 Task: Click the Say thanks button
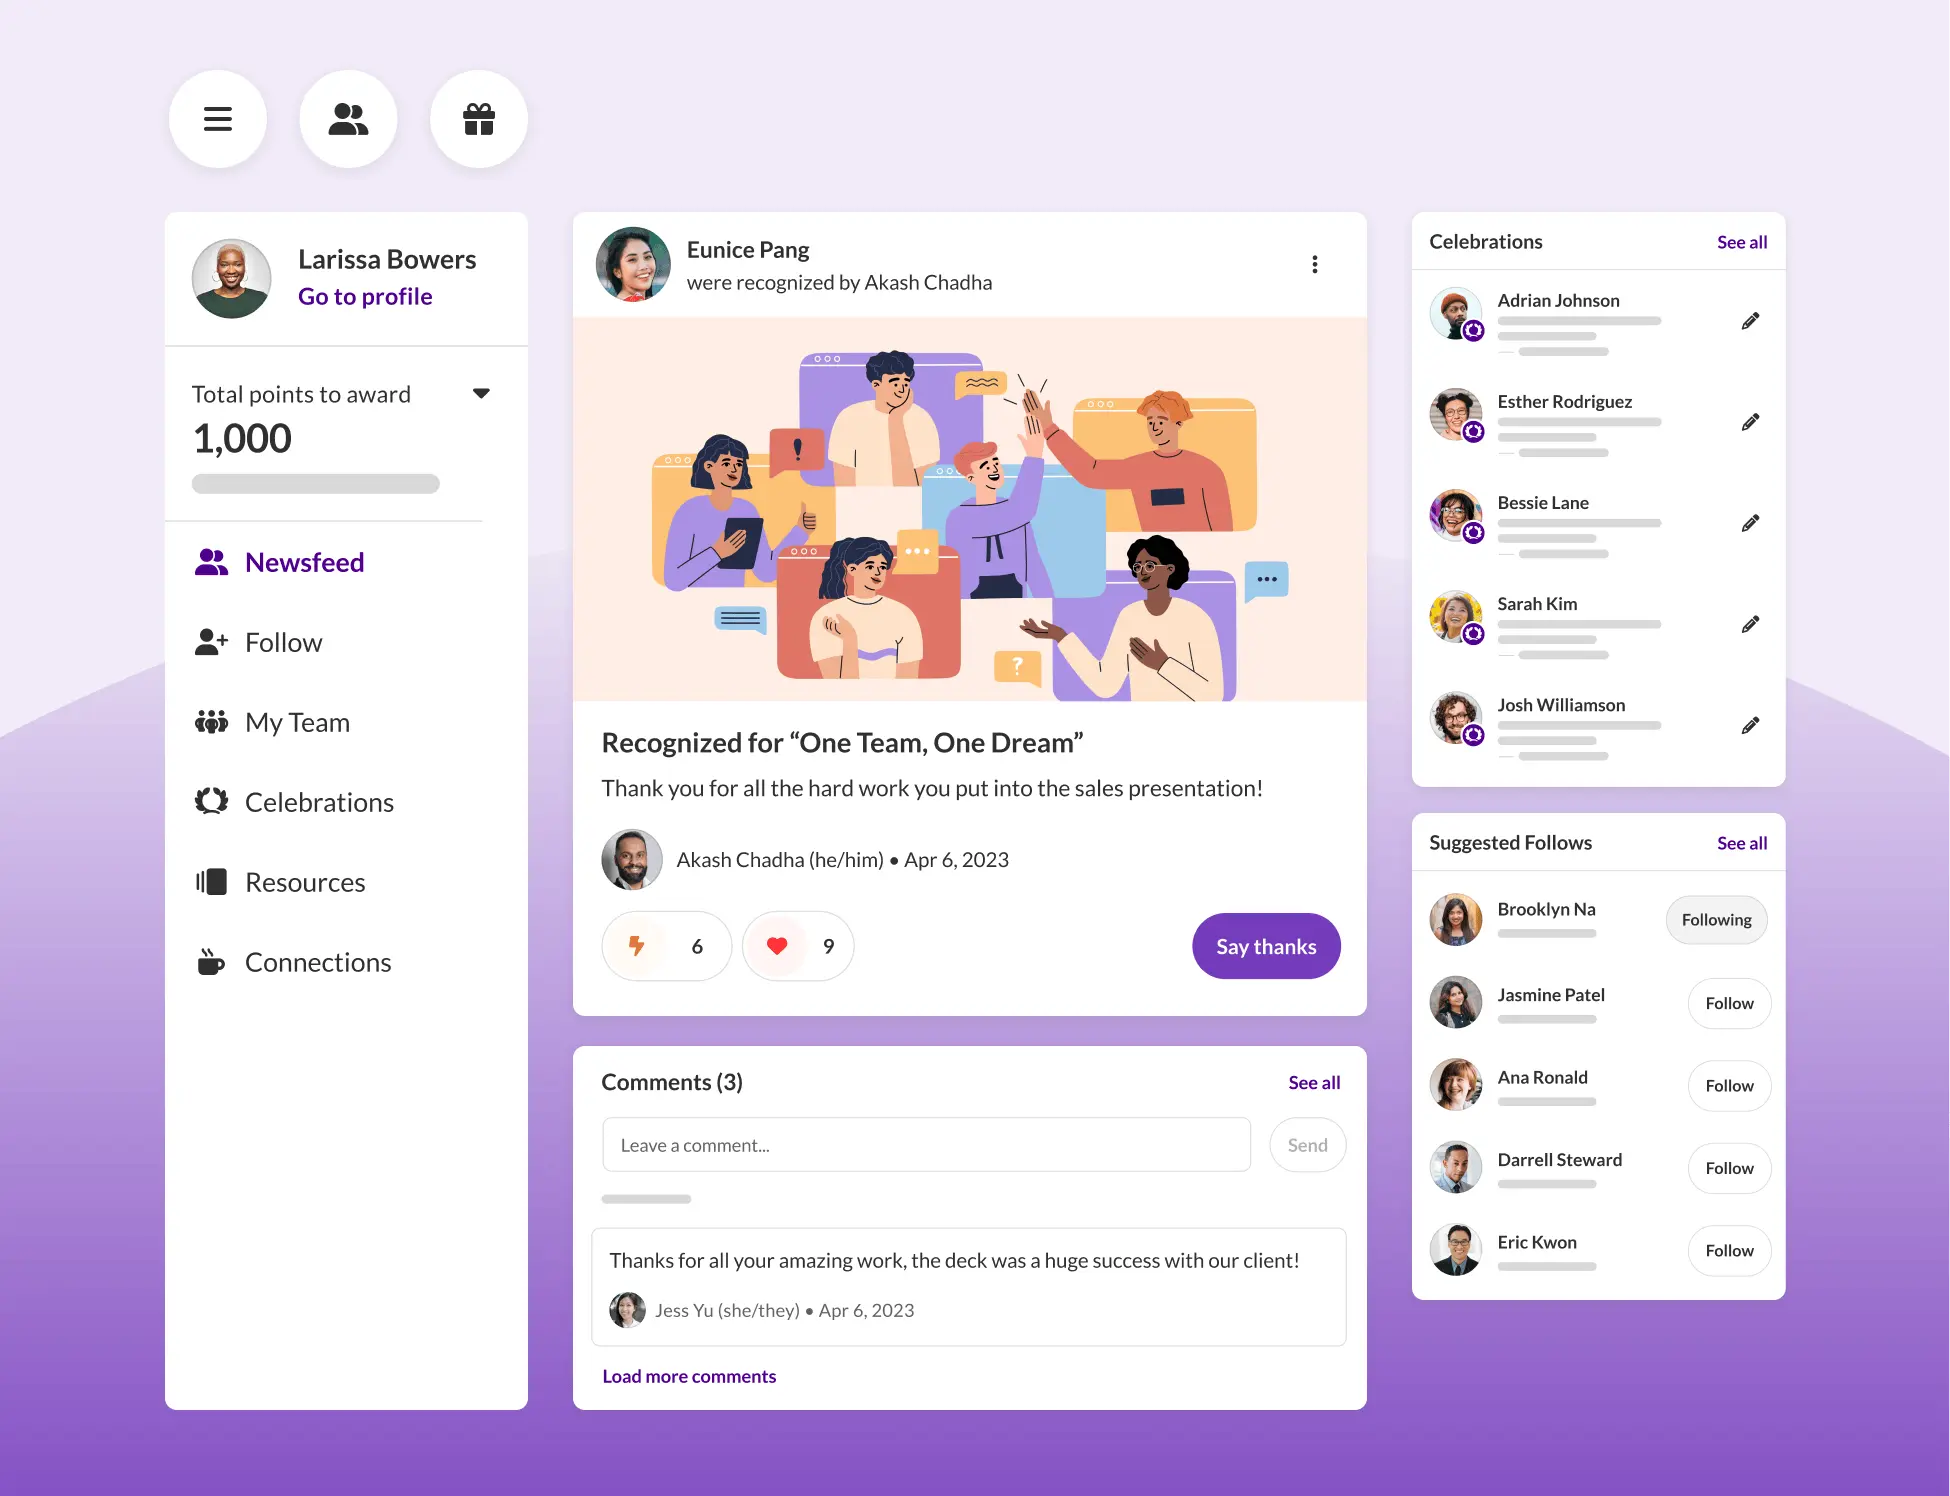pyautogui.click(x=1265, y=946)
